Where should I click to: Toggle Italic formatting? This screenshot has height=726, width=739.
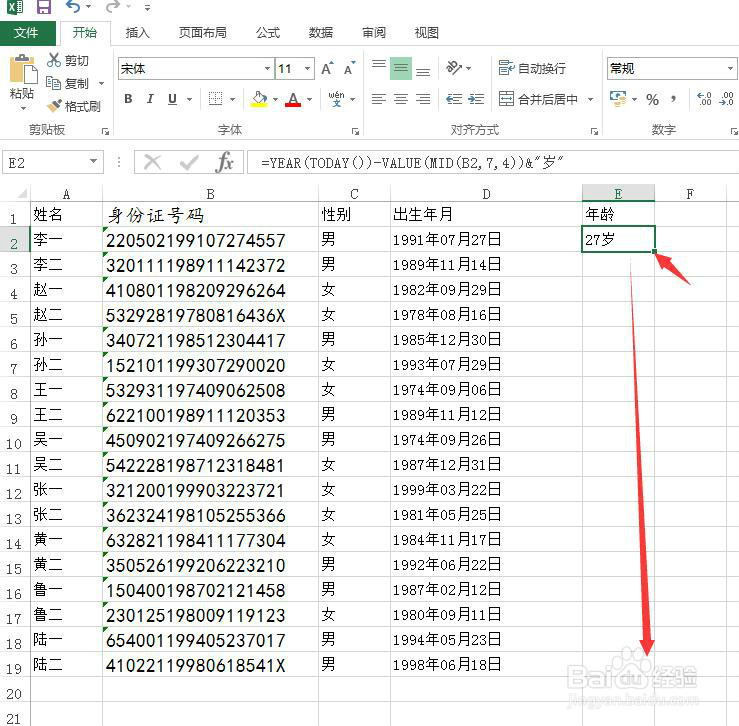pos(150,99)
